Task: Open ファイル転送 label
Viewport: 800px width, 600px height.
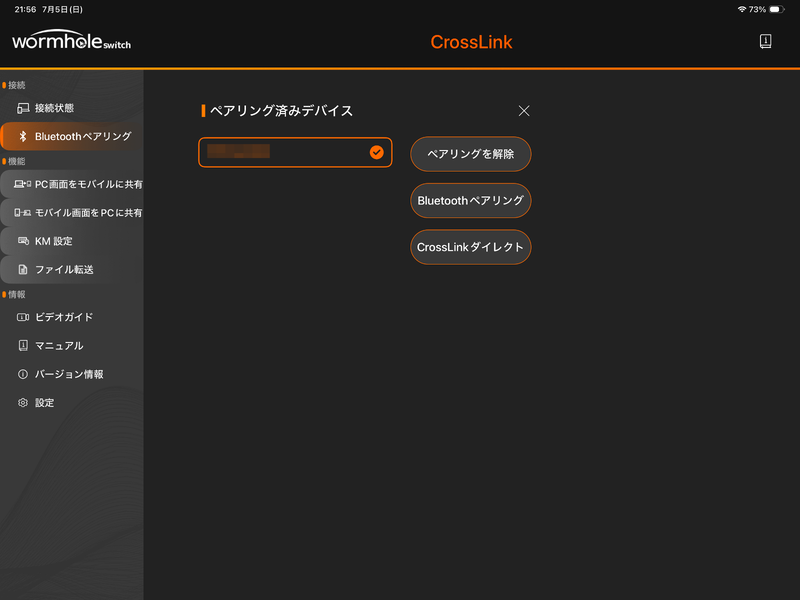Action: click(64, 269)
